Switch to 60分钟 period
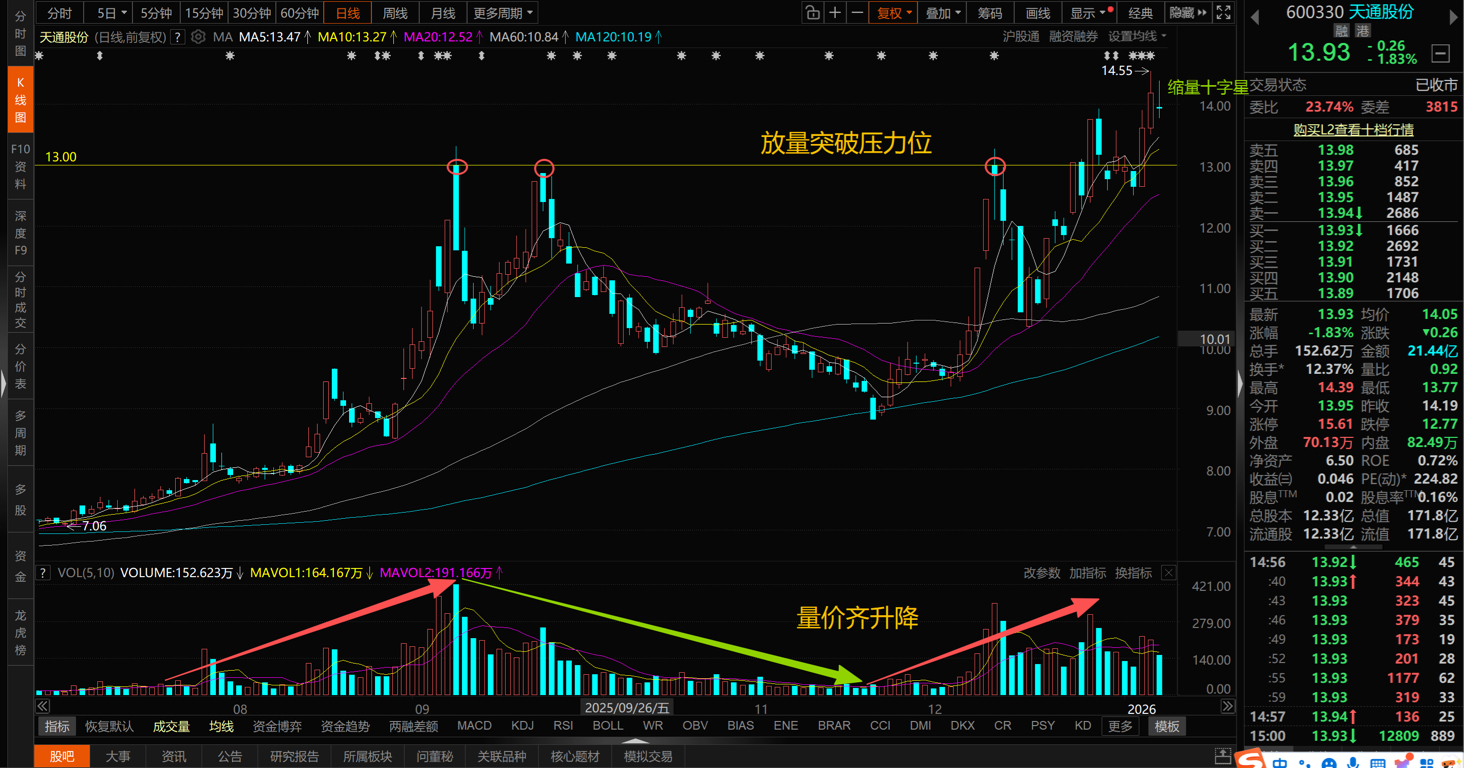1464x768 pixels. coord(299,13)
